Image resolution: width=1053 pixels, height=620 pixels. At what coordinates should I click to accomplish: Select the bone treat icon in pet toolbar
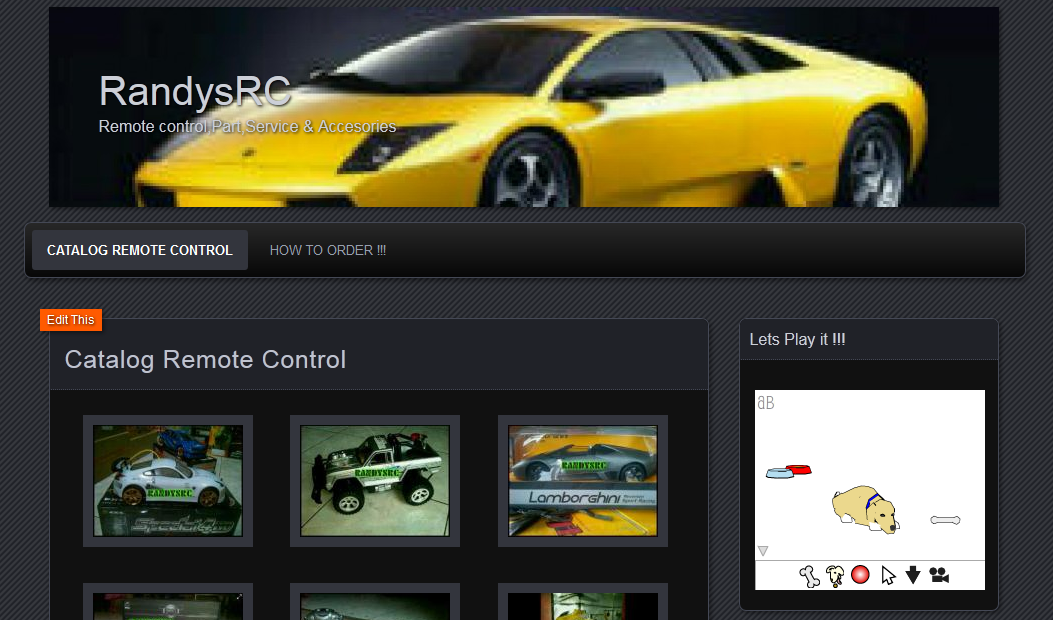point(809,576)
